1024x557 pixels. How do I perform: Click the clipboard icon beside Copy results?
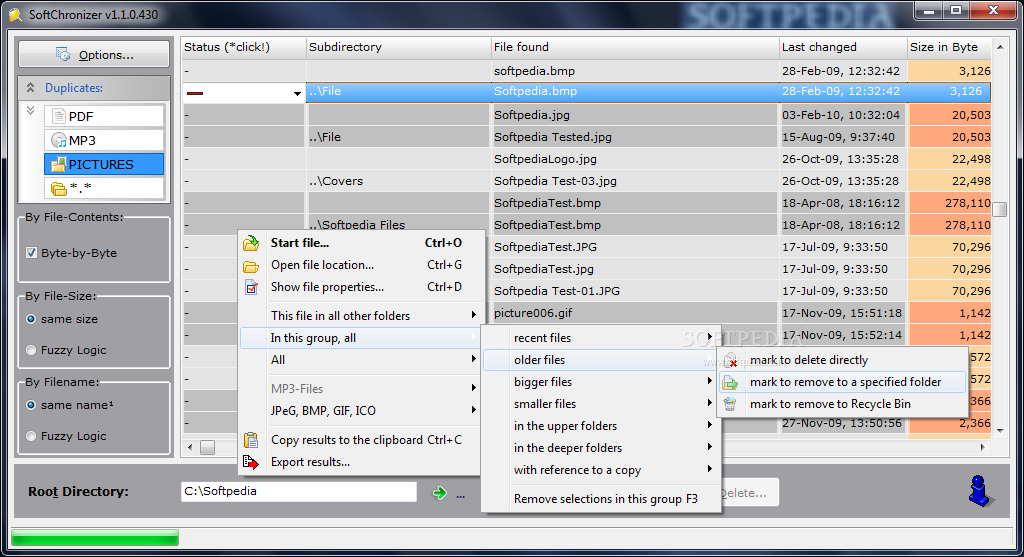[251, 440]
